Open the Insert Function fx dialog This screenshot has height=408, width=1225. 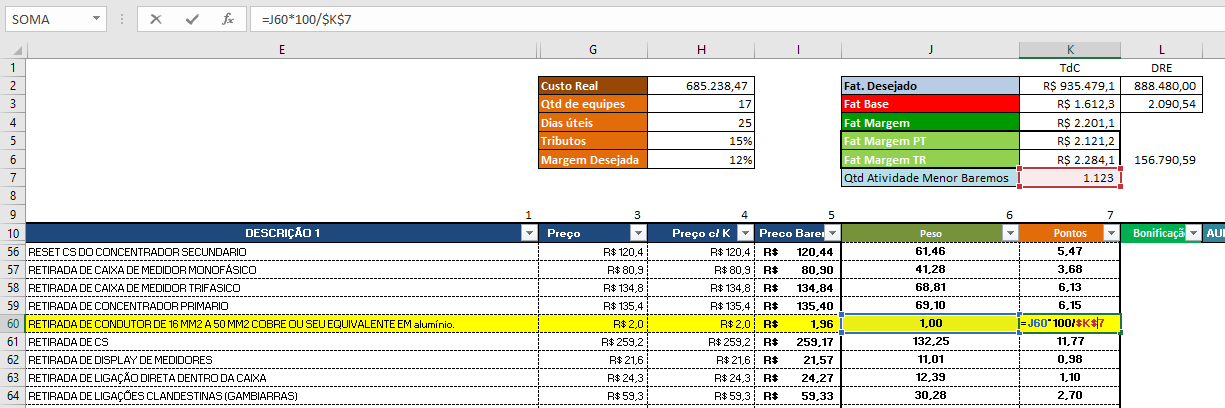click(x=227, y=19)
